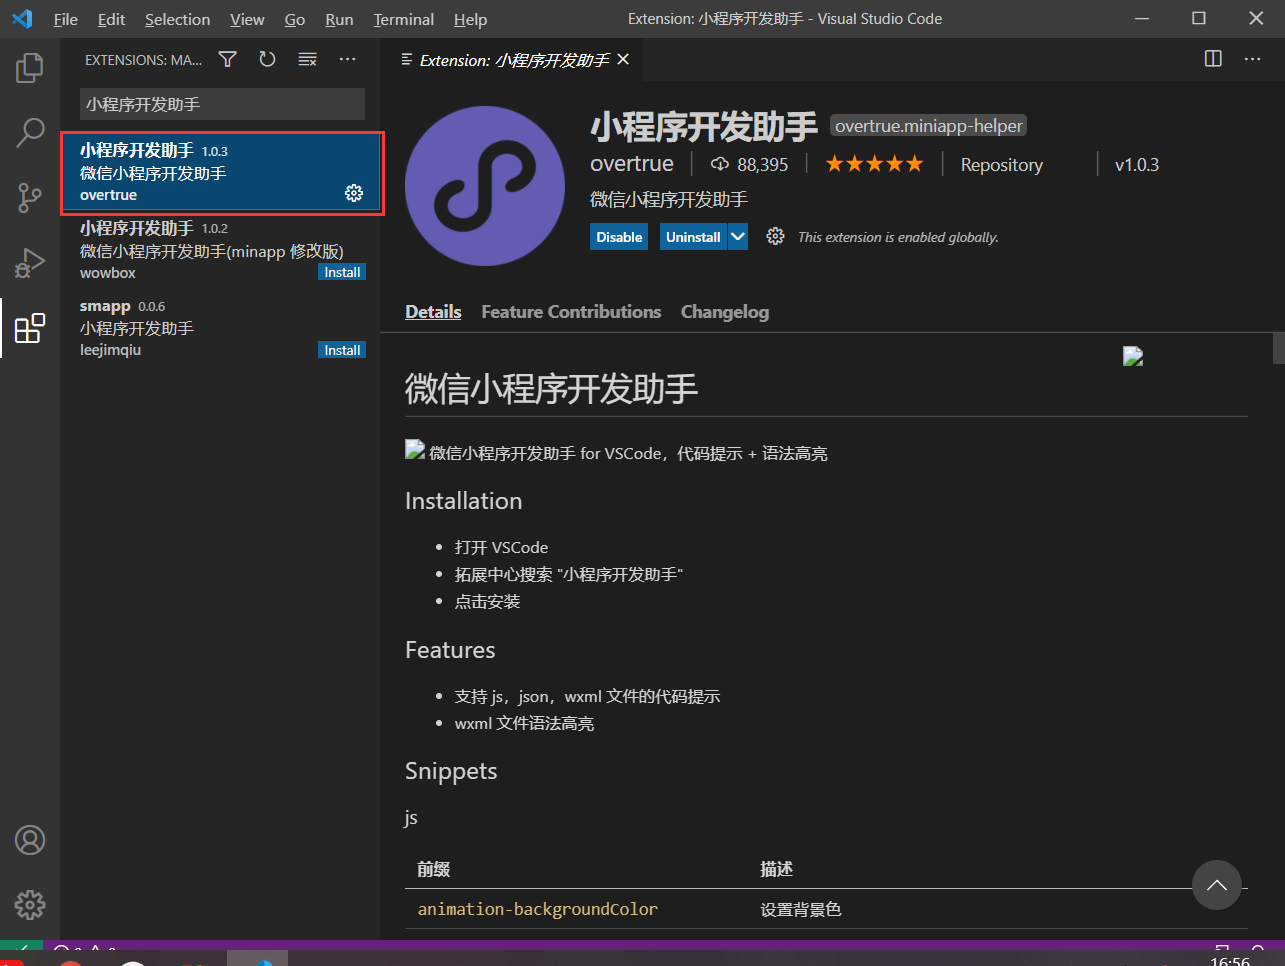Open the File menu

(x=66, y=19)
